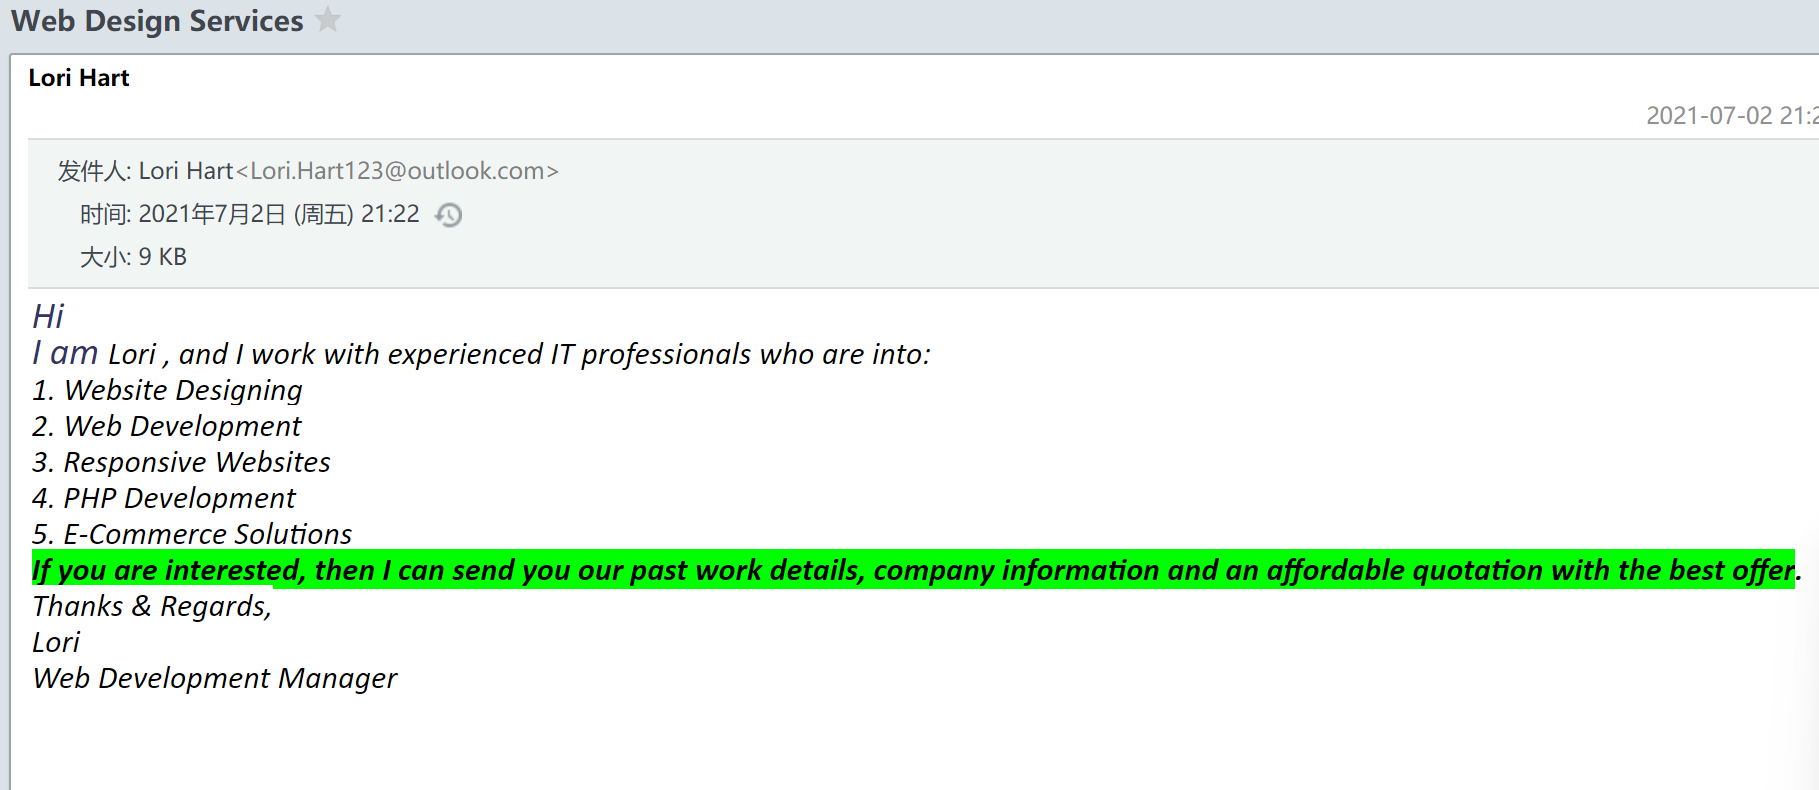Click the 时间 date and time line
The height and width of the screenshot is (790, 1819).
[x=250, y=214]
